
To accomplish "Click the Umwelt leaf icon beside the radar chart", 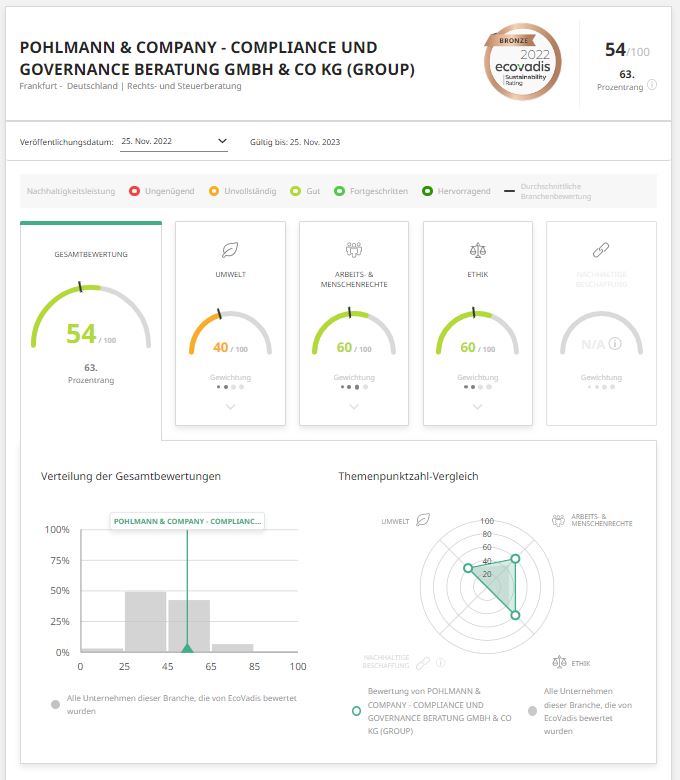I will click(x=423, y=520).
